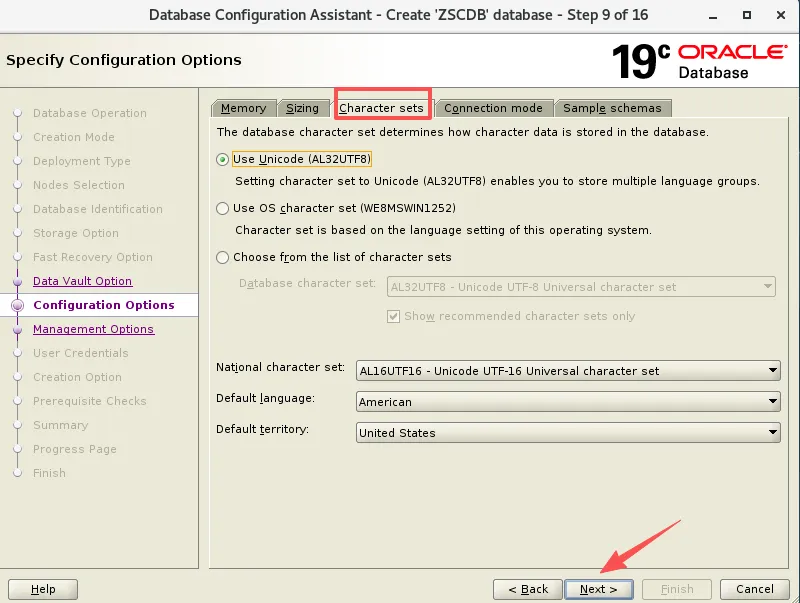Click Creation Mode step label

coord(74,137)
